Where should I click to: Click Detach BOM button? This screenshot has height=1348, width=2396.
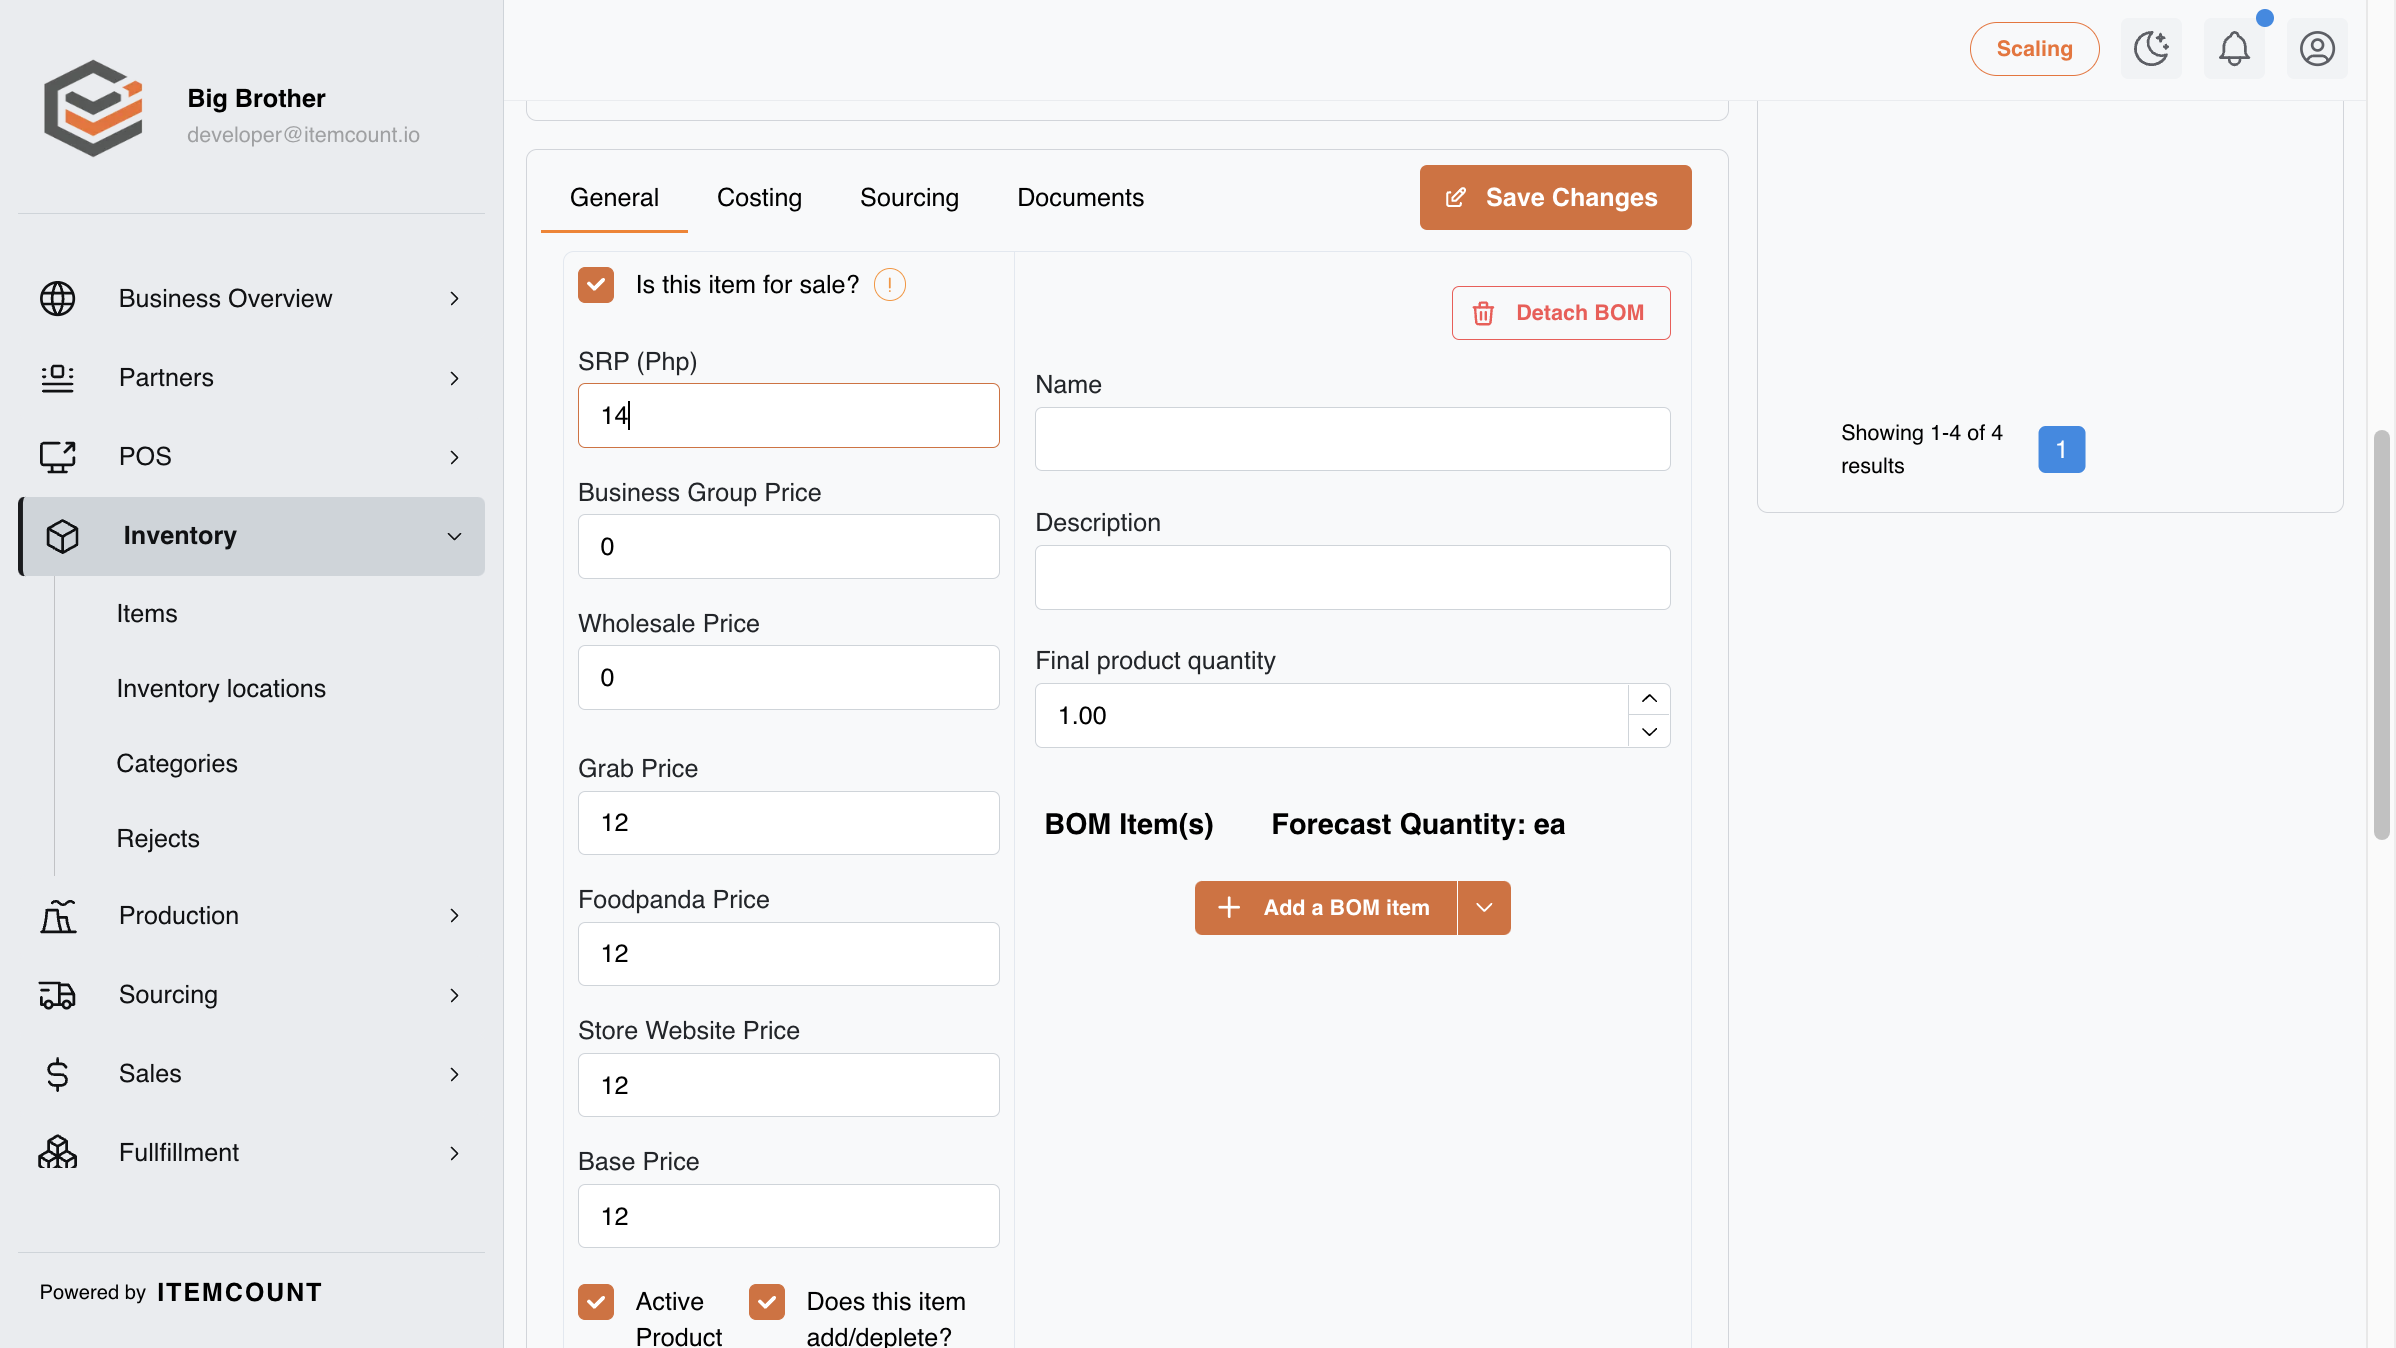pos(1561,313)
